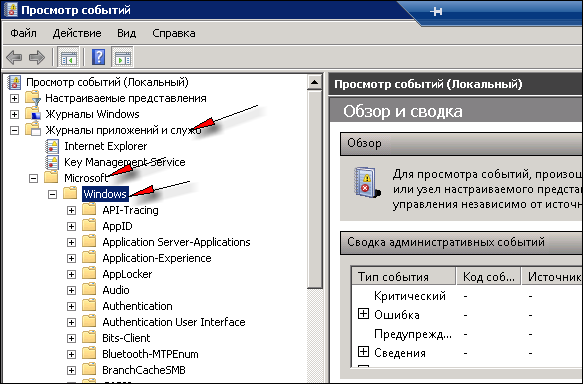Image resolution: width=583 pixels, height=384 pixels.
Task: Expand the Настраиваемые представления node
Action: coord(14,99)
